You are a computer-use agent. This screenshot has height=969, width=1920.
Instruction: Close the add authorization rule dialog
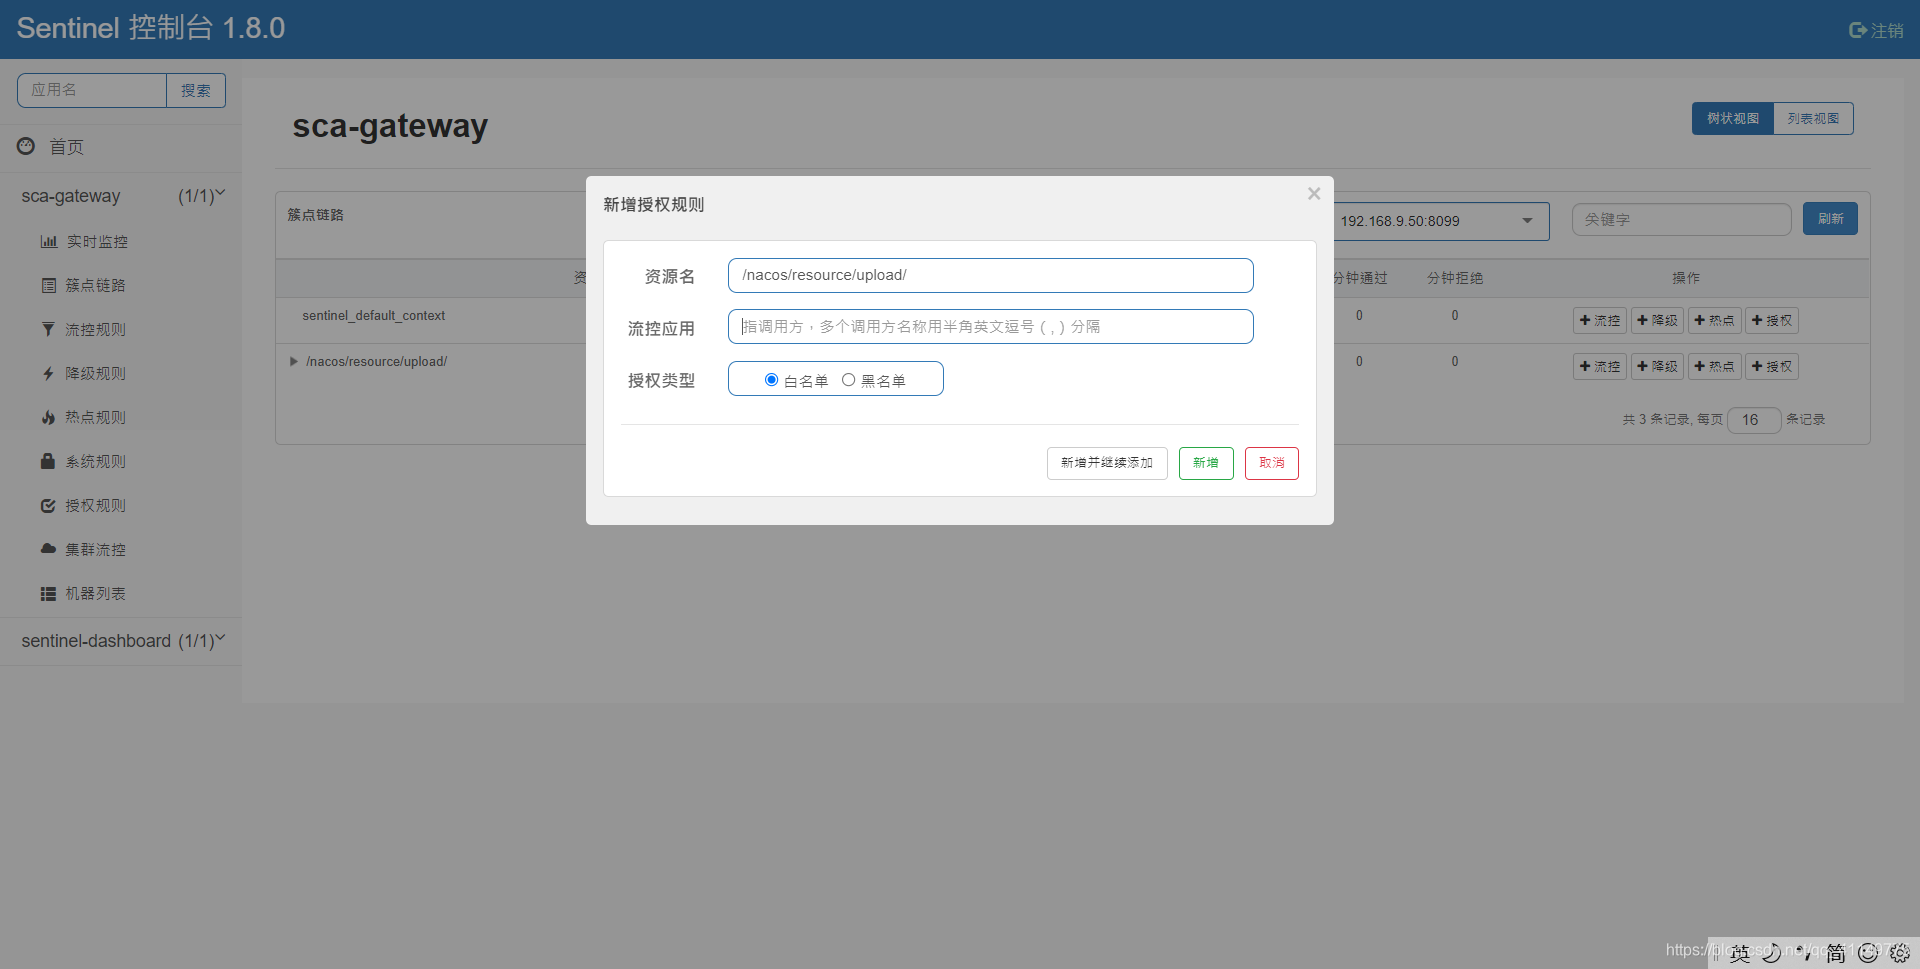pyautogui.click(x=1314, y=194)
